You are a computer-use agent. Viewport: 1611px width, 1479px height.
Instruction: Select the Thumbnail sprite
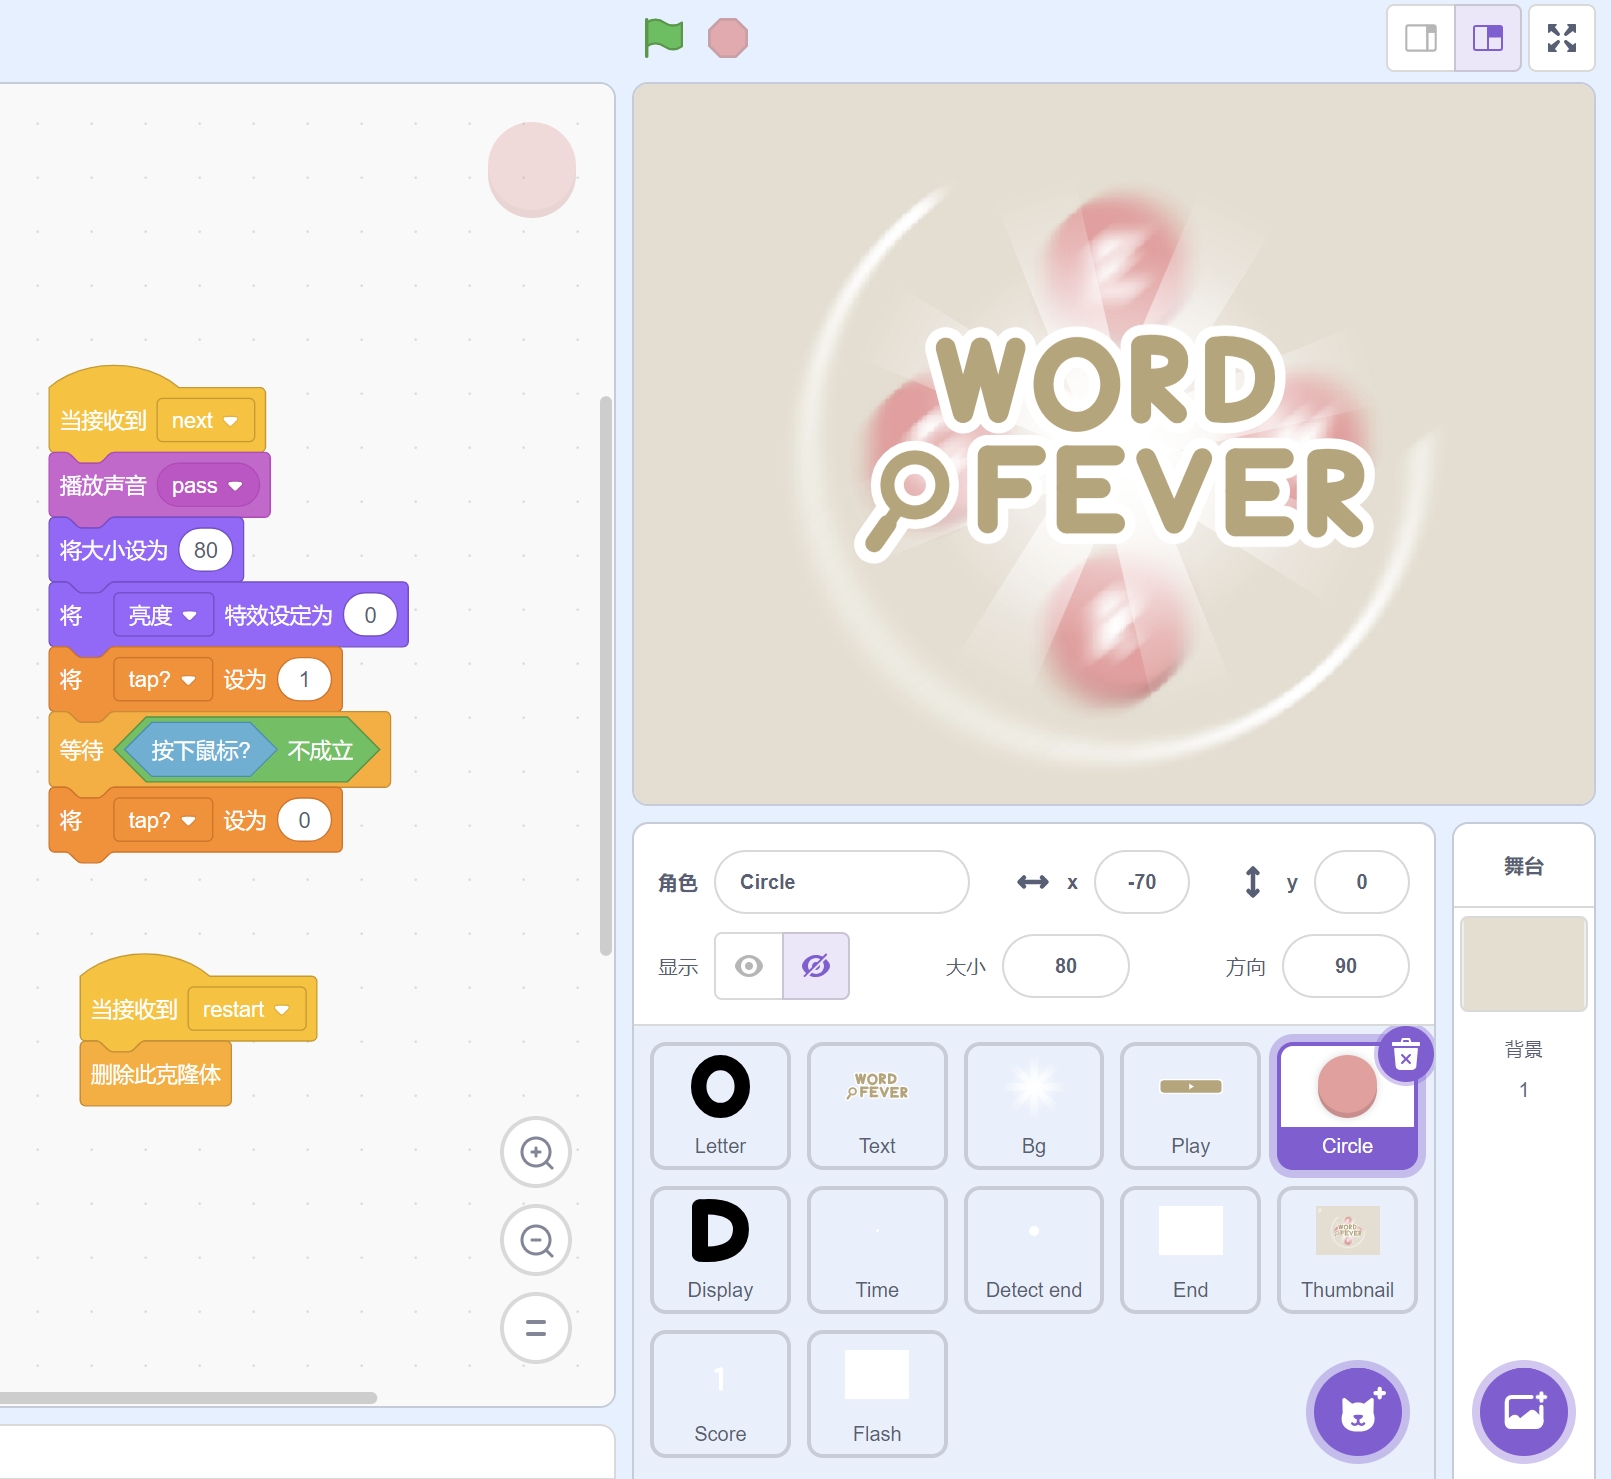tap(1347, 1249)
